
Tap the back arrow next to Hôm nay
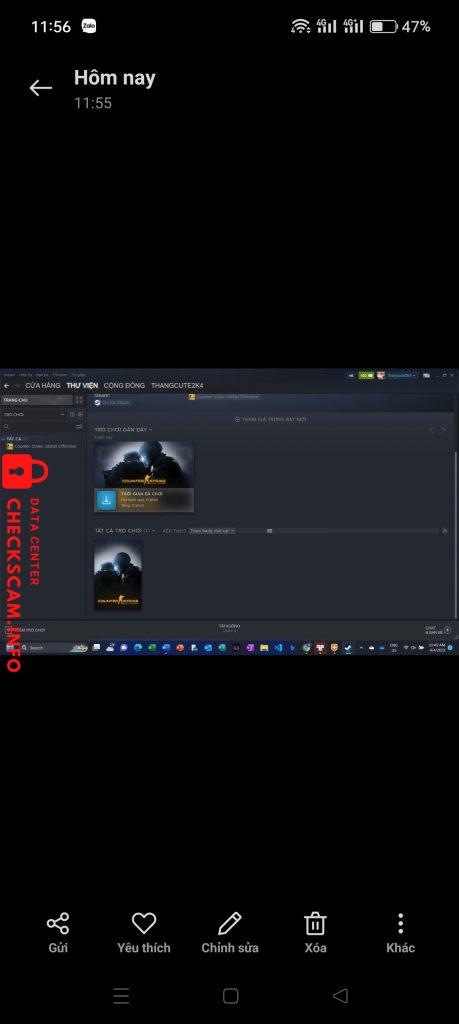point(40,88)
